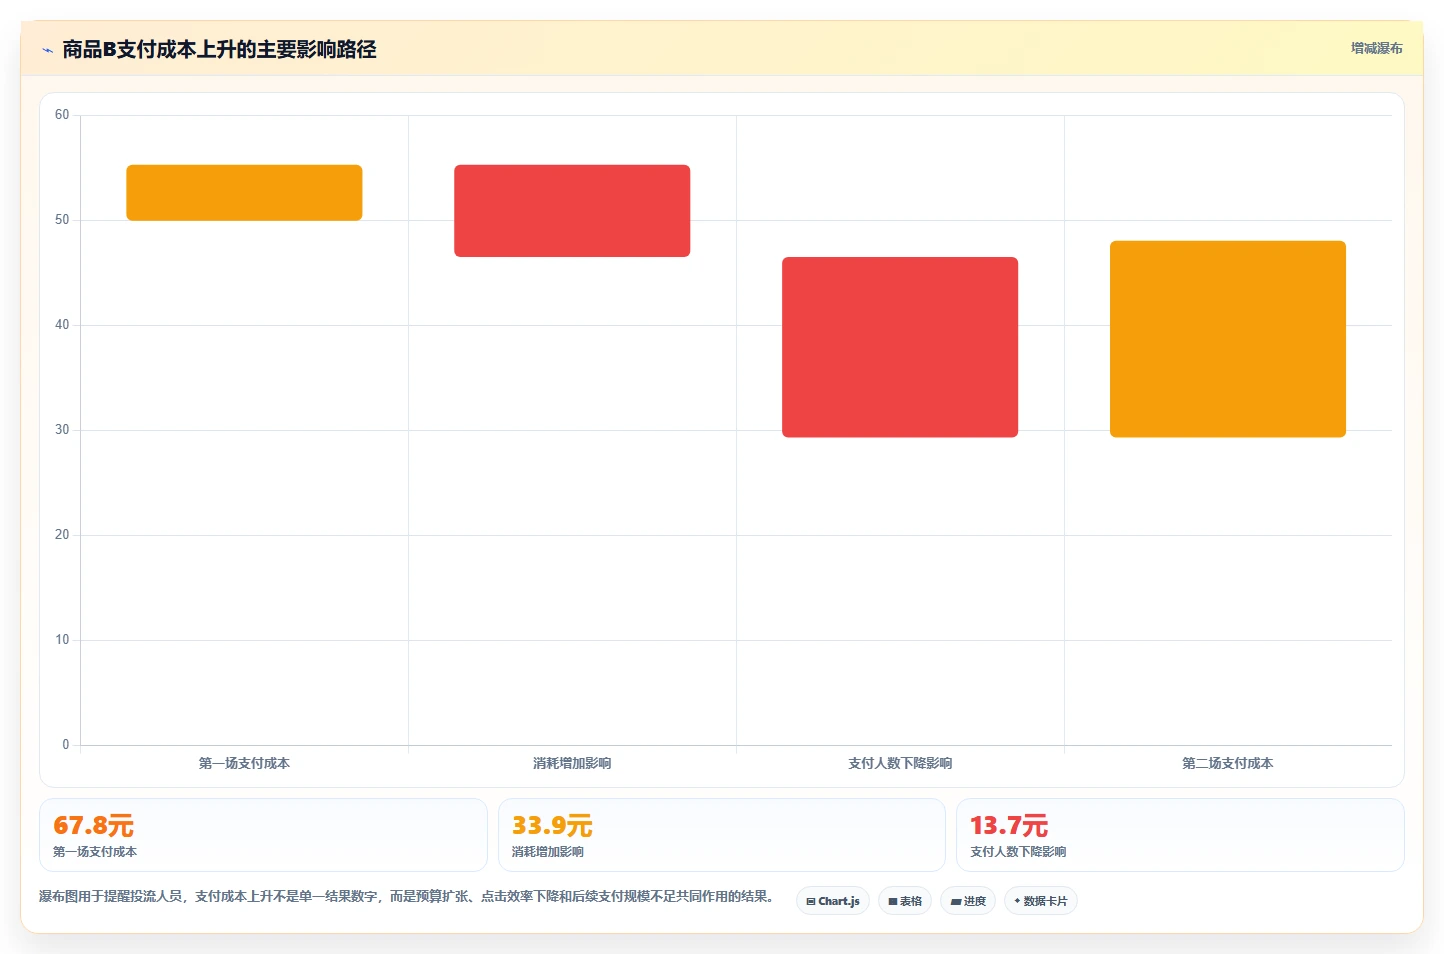Click the 67.8元 value card
Image resolution: width=1444 pixels, height=954 pixels.
pyautogui.click(x=263, y=835)
